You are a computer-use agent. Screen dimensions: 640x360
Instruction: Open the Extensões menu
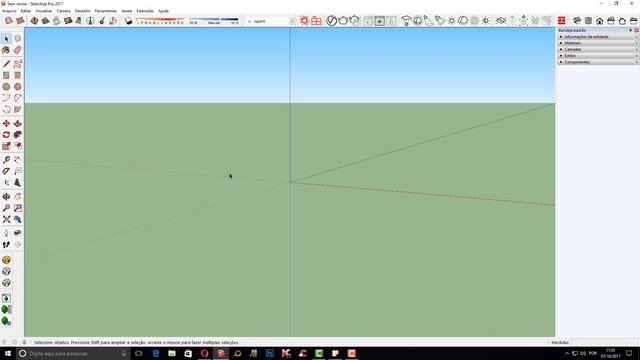click(145, 11)
